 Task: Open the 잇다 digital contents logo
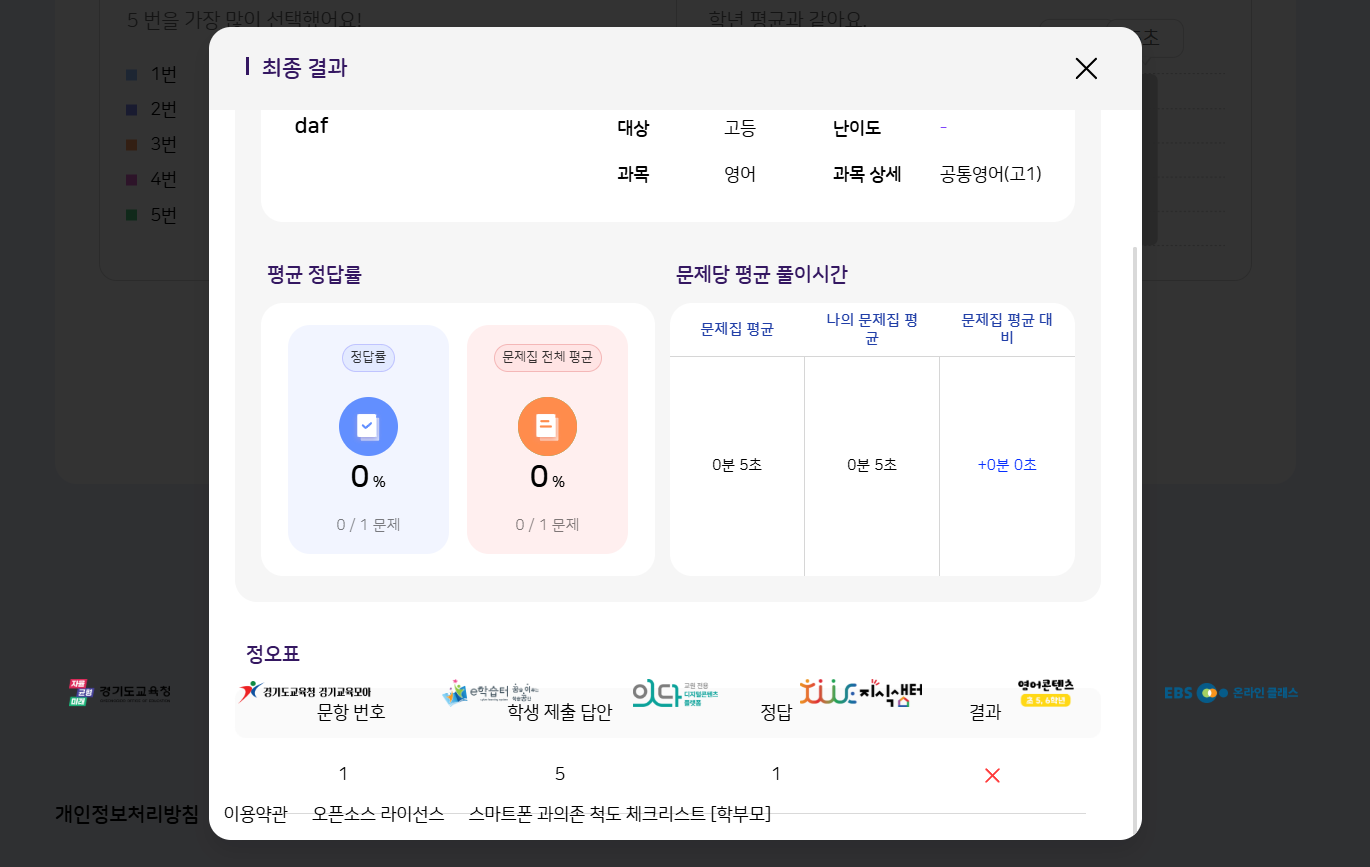tap(675, 692)
